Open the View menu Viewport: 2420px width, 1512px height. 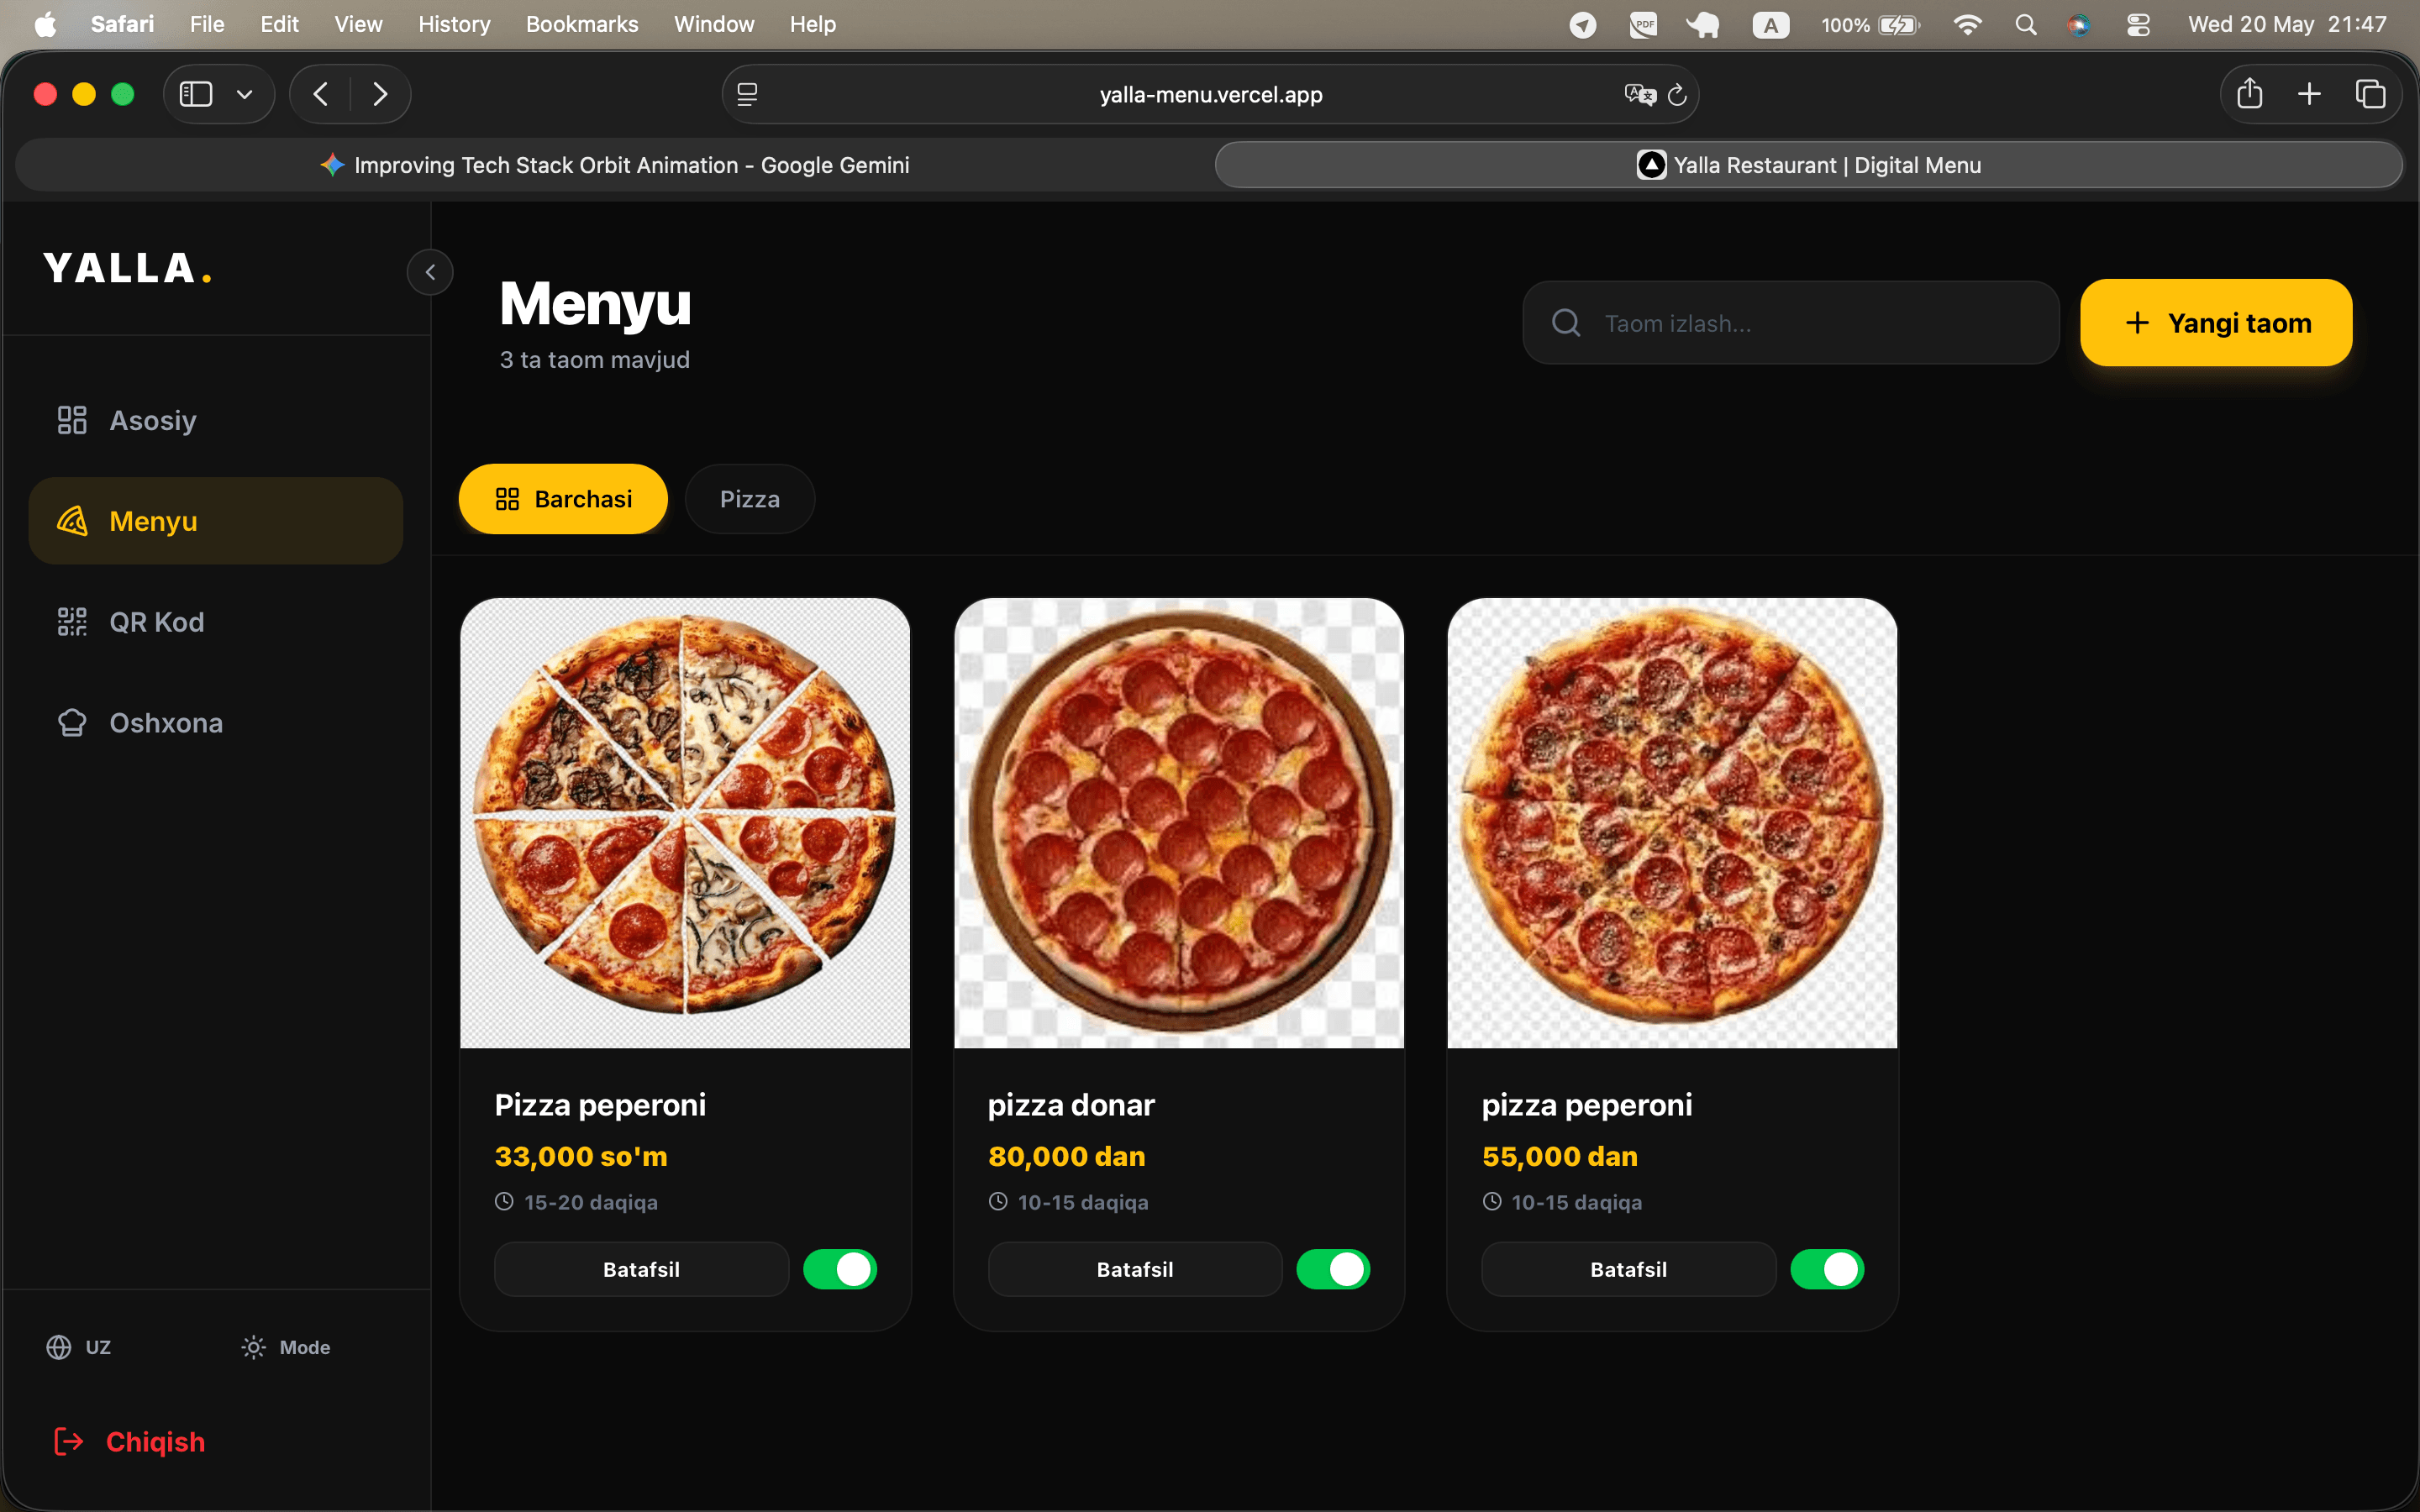click(x=358, y=24)
